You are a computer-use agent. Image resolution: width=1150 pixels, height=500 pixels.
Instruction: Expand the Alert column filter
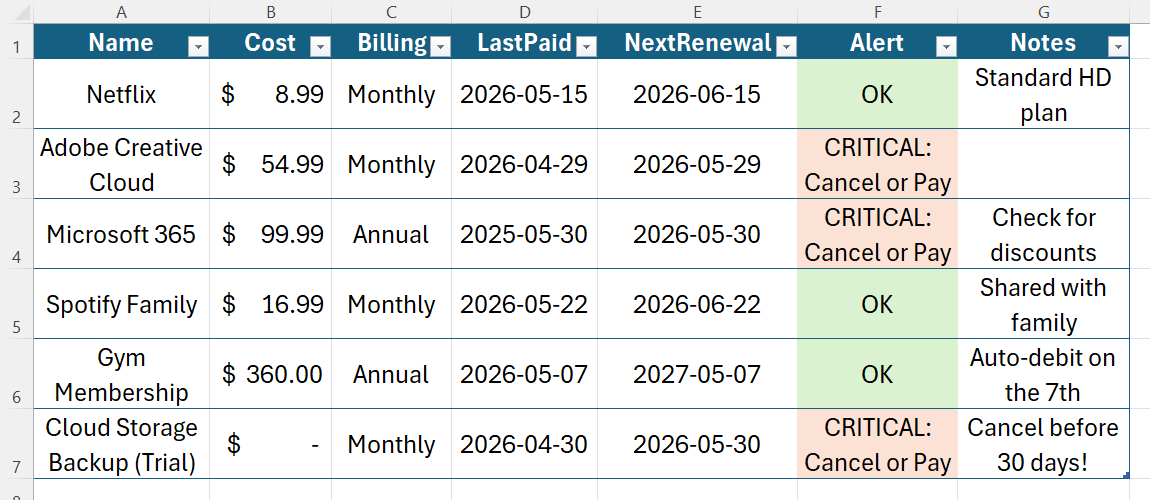pos(947,47)
